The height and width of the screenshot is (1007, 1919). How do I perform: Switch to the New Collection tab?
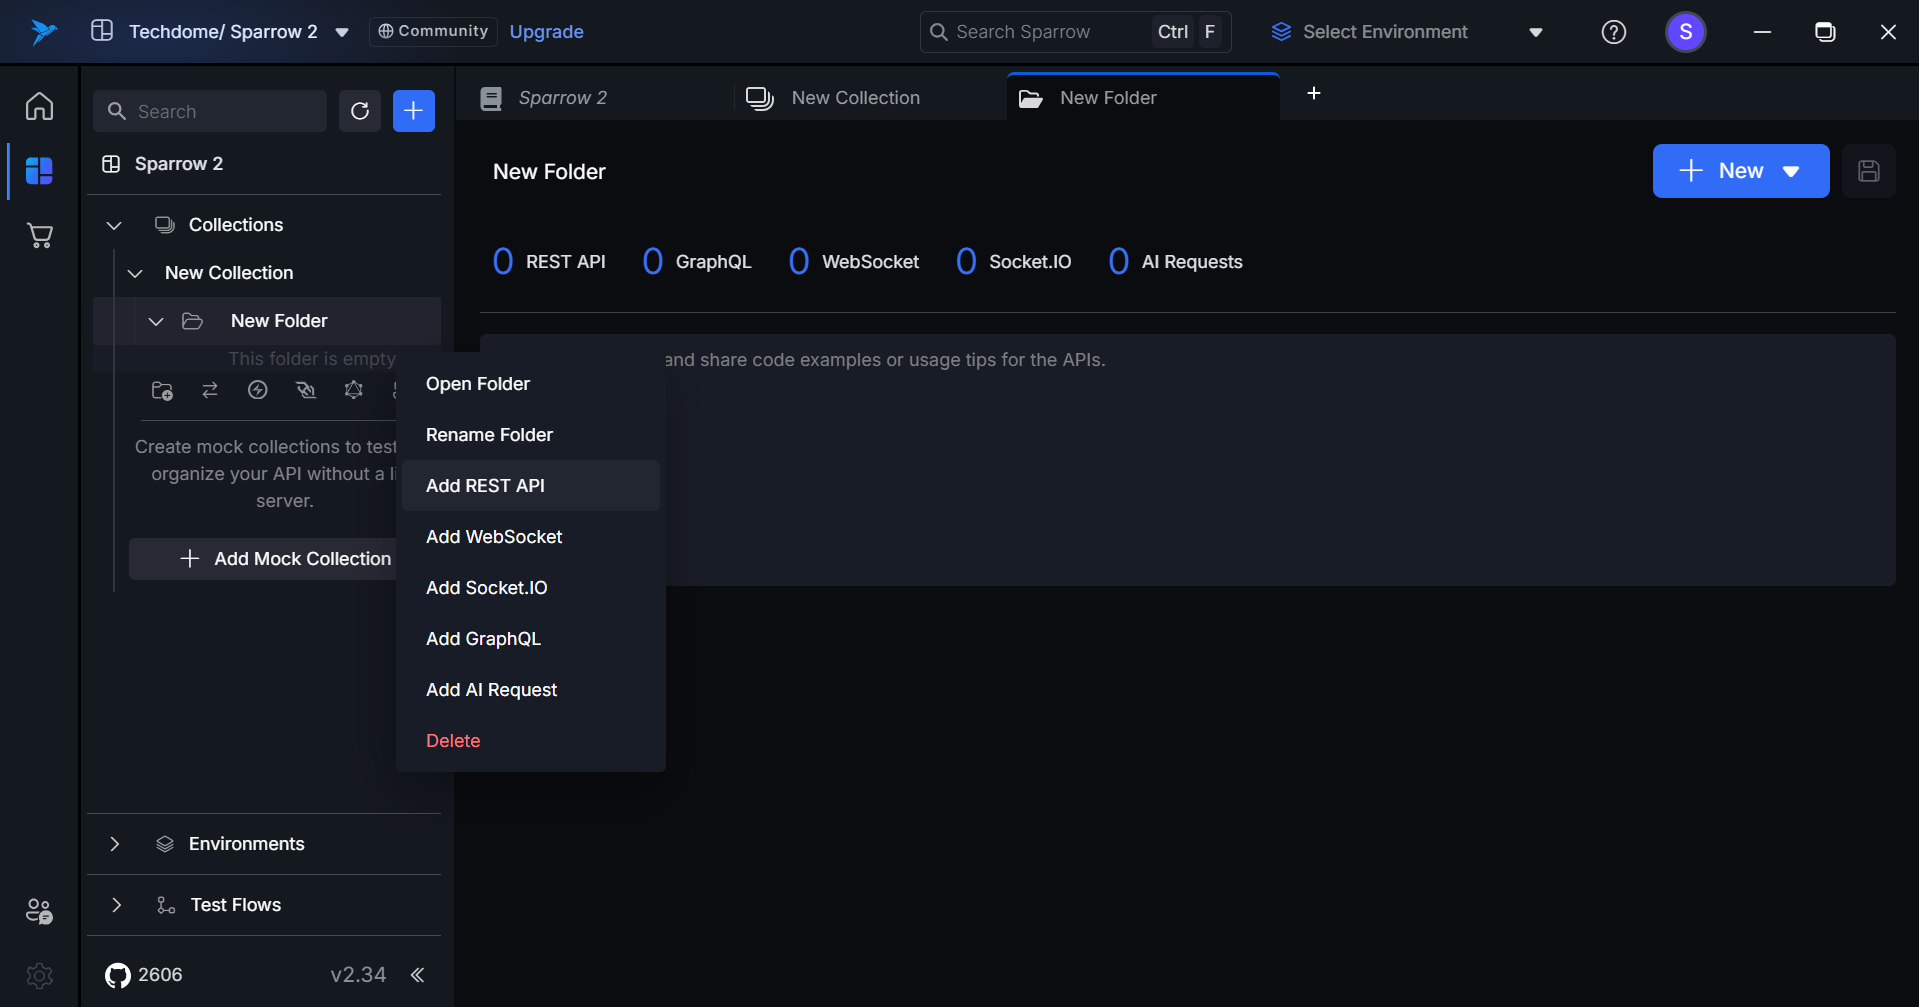pos(855,98)
